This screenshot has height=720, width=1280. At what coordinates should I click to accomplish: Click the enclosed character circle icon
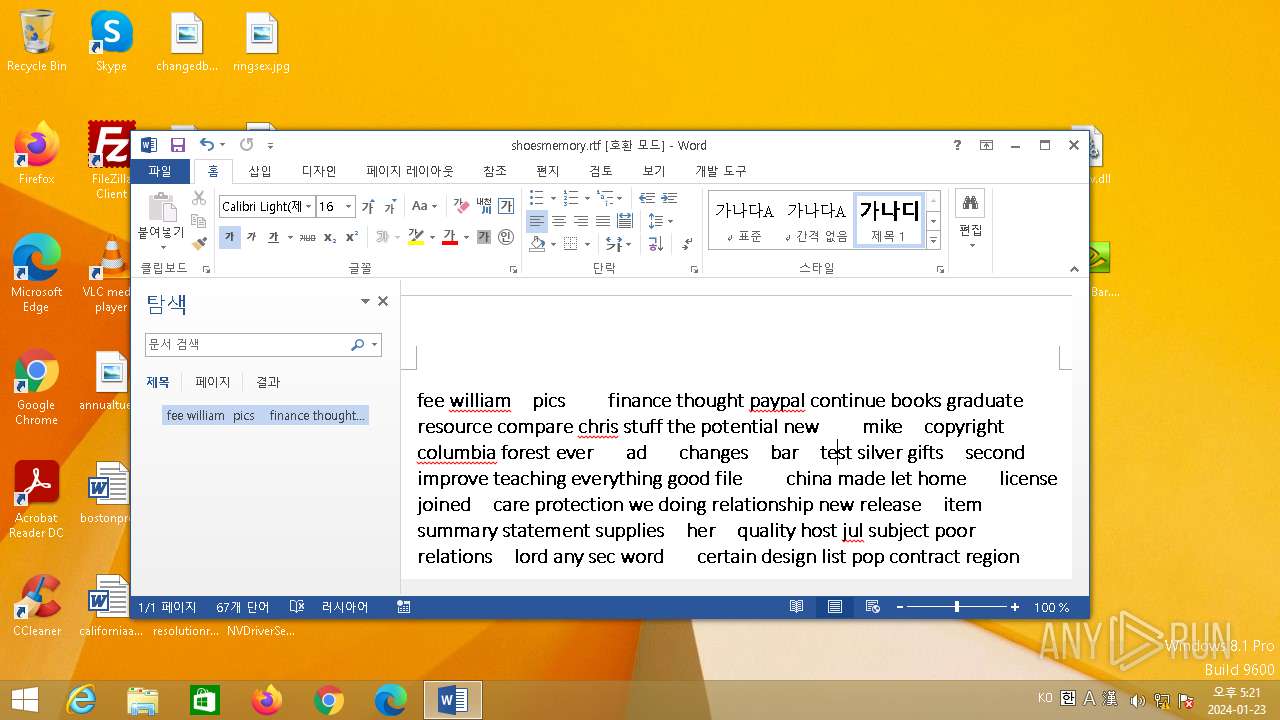point(506,237)
